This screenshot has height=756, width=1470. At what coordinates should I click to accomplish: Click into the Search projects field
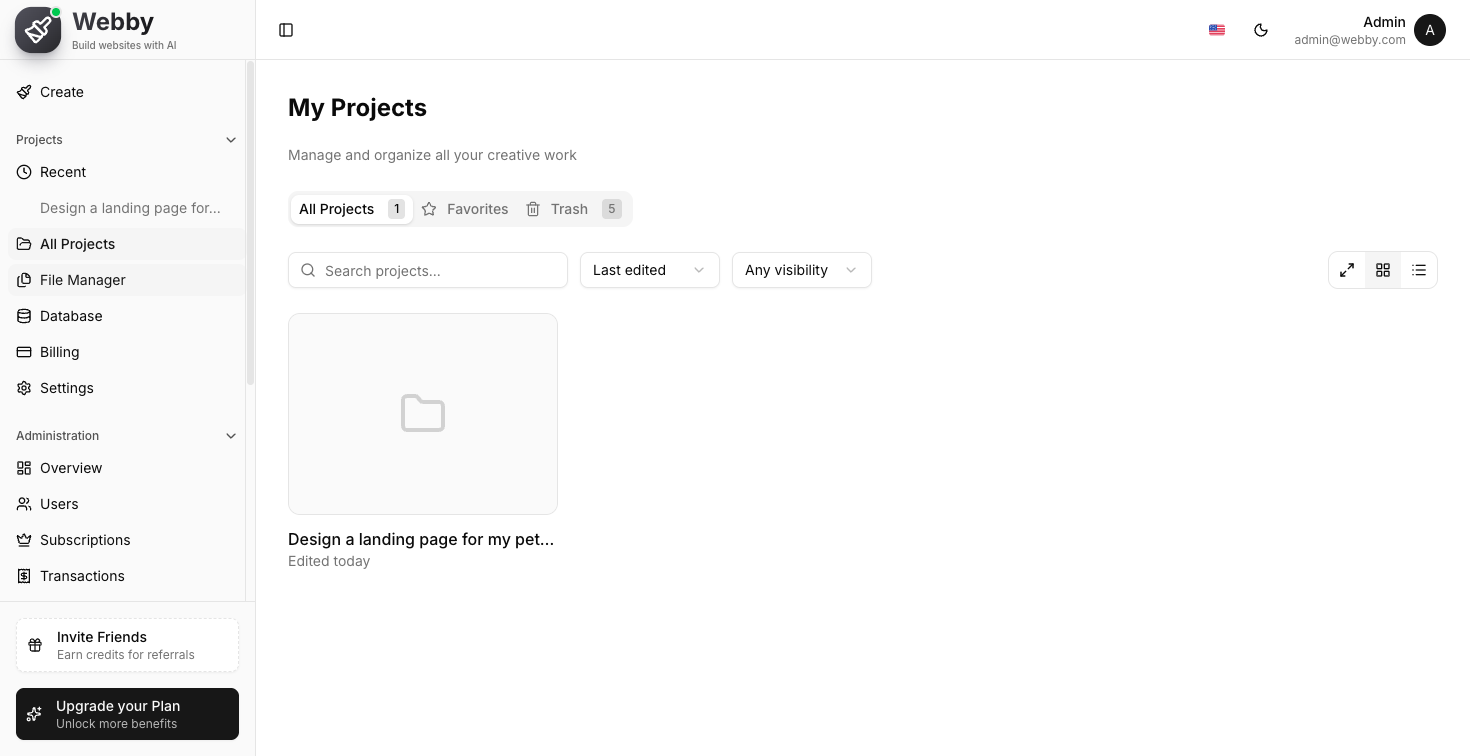(x=428, y=270)
